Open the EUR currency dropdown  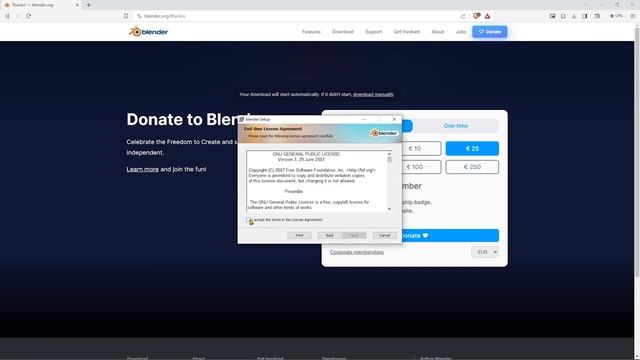tap(485, 252)
